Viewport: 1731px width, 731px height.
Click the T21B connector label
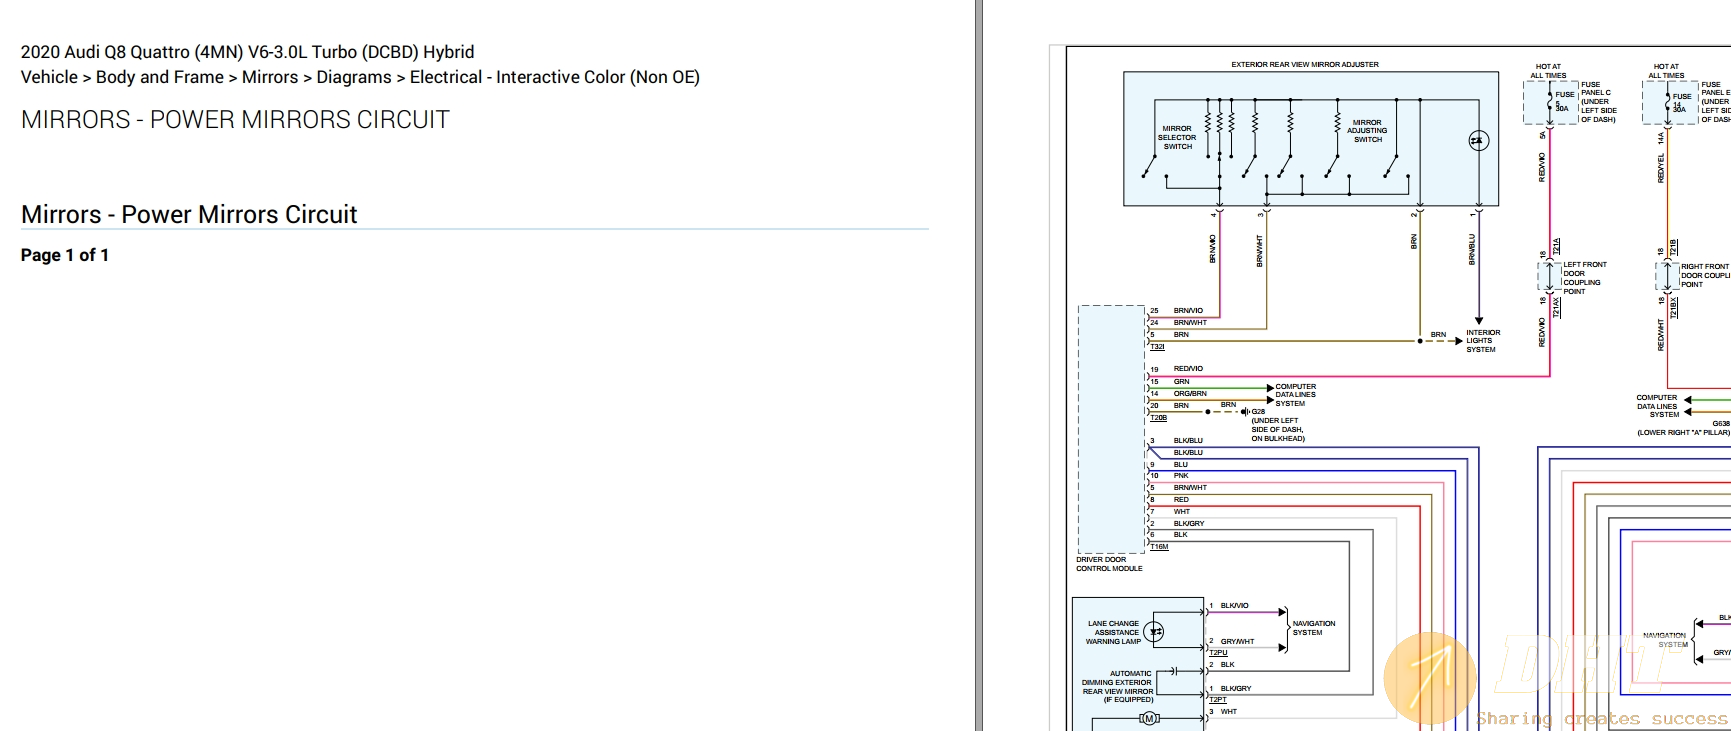[x=1674, y=248]
